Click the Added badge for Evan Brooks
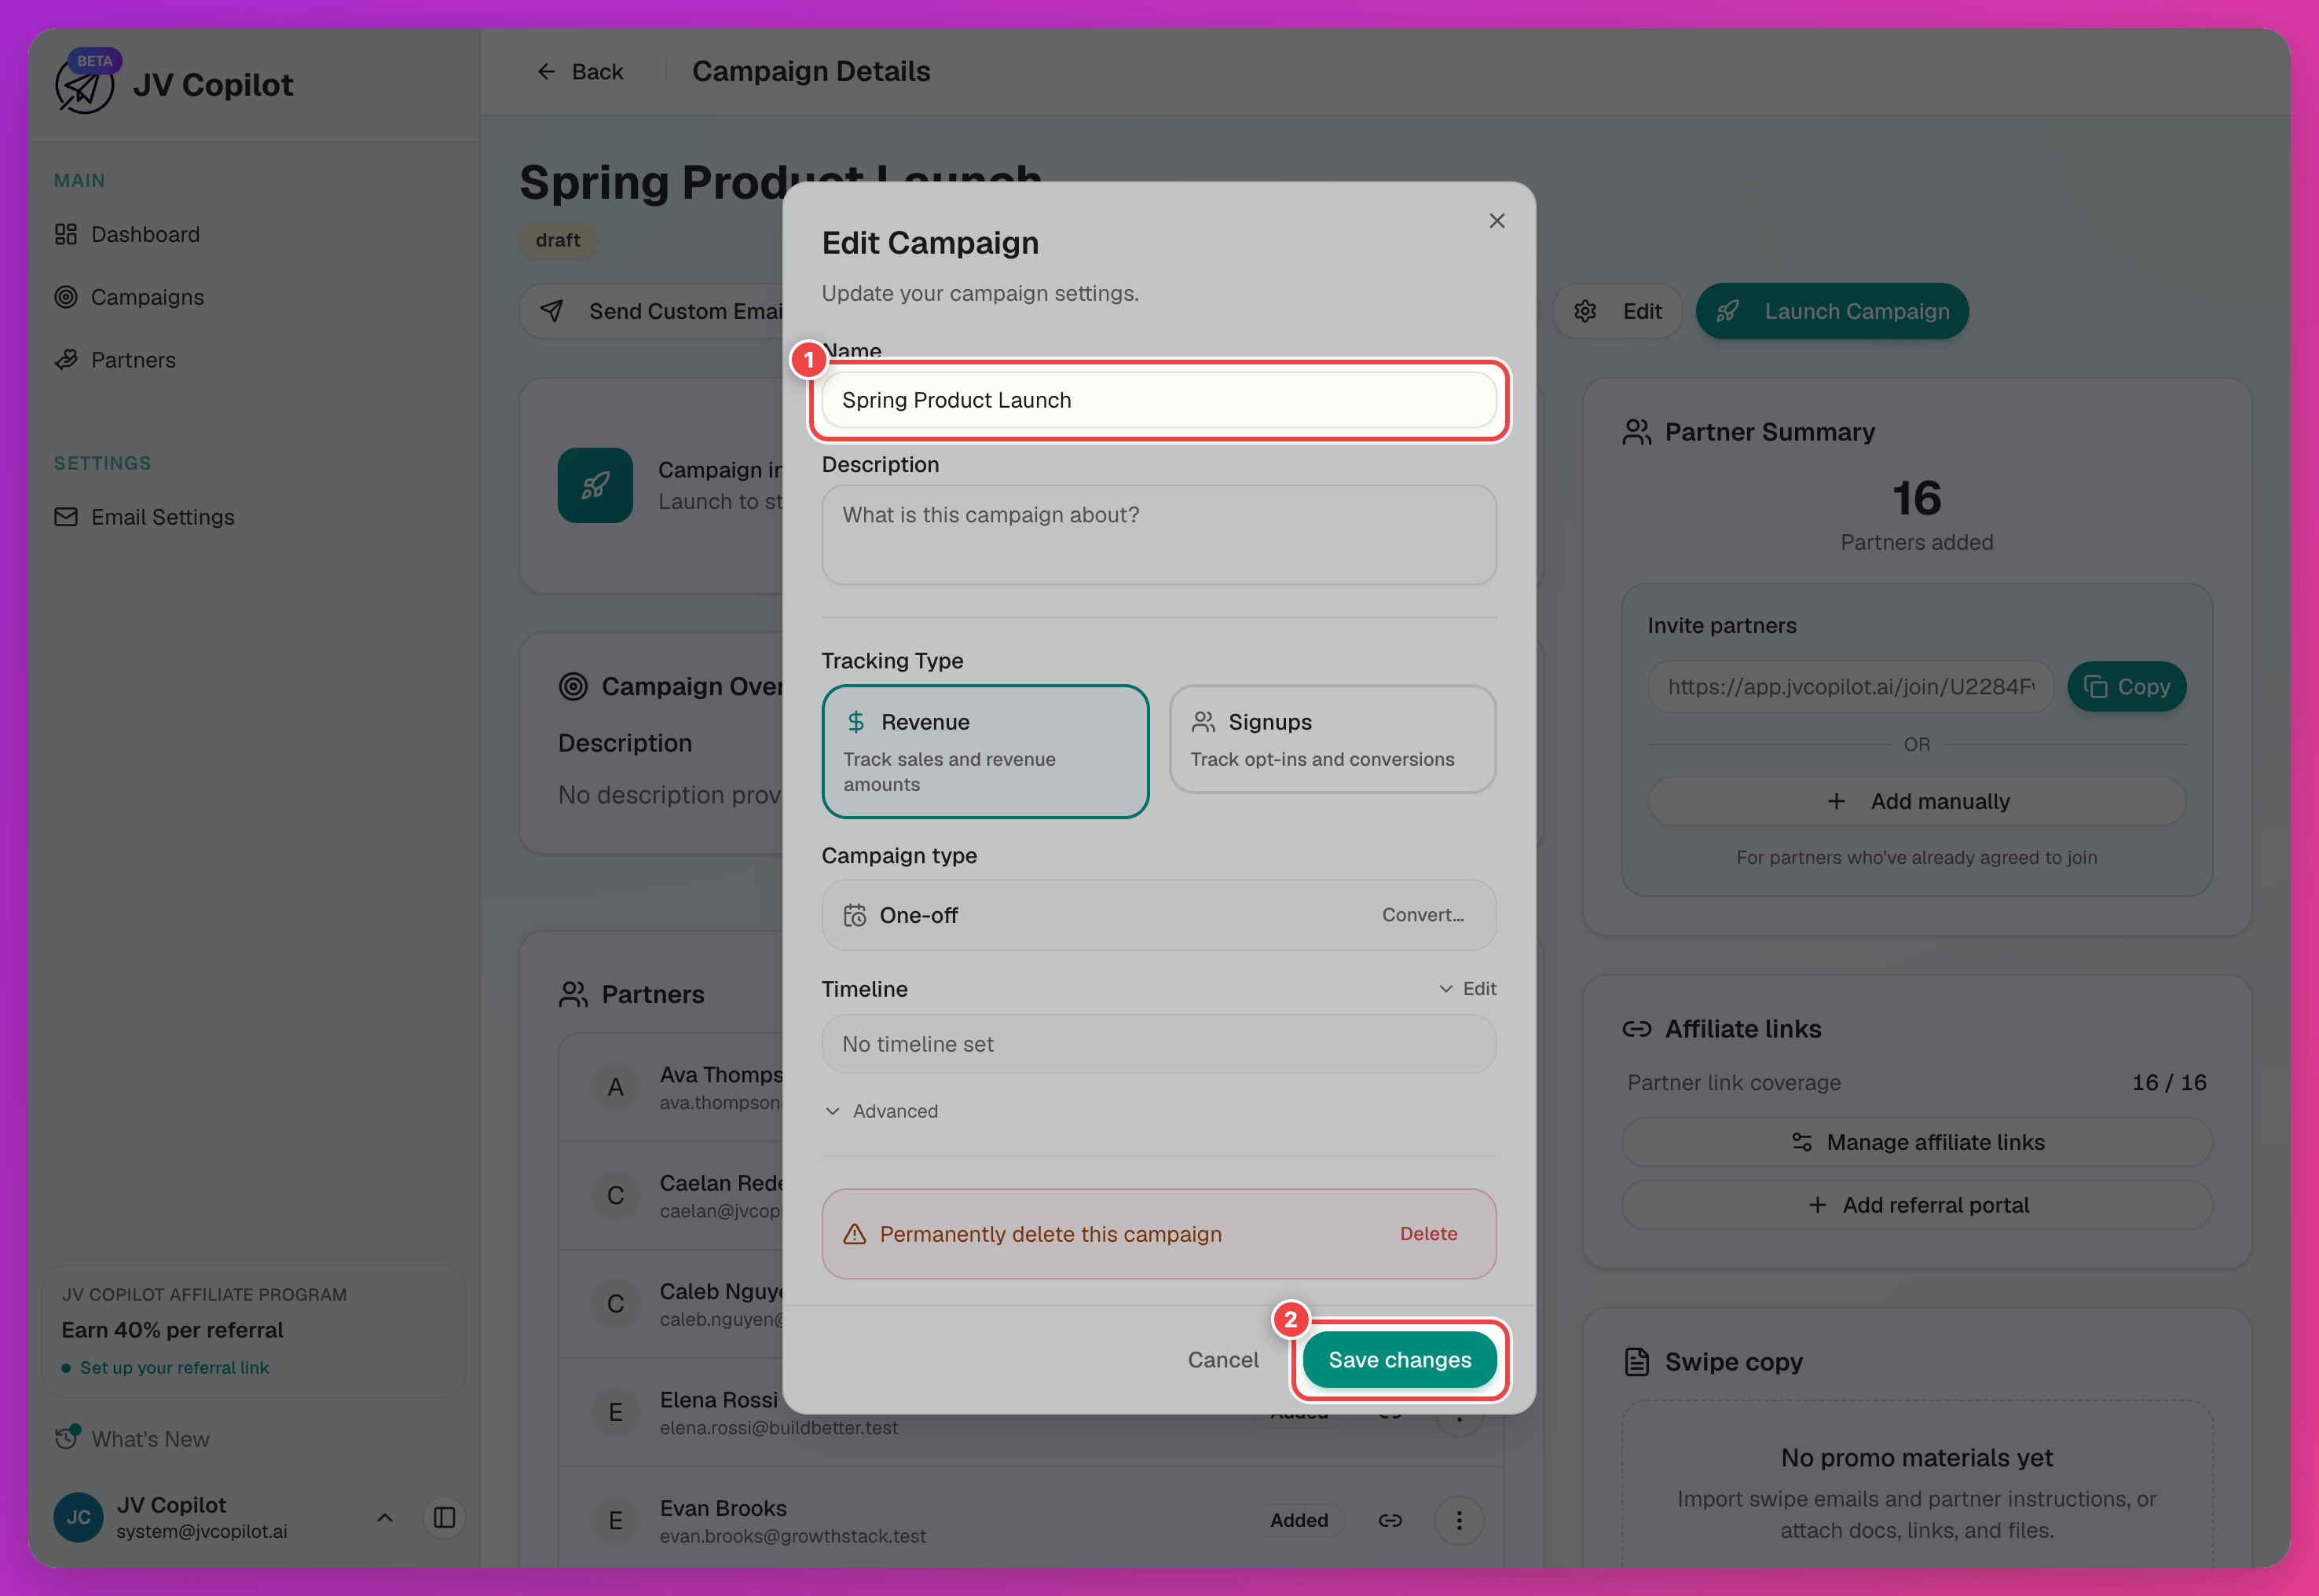This screenshot has width=2319, height=1596. point(1299,1521)
